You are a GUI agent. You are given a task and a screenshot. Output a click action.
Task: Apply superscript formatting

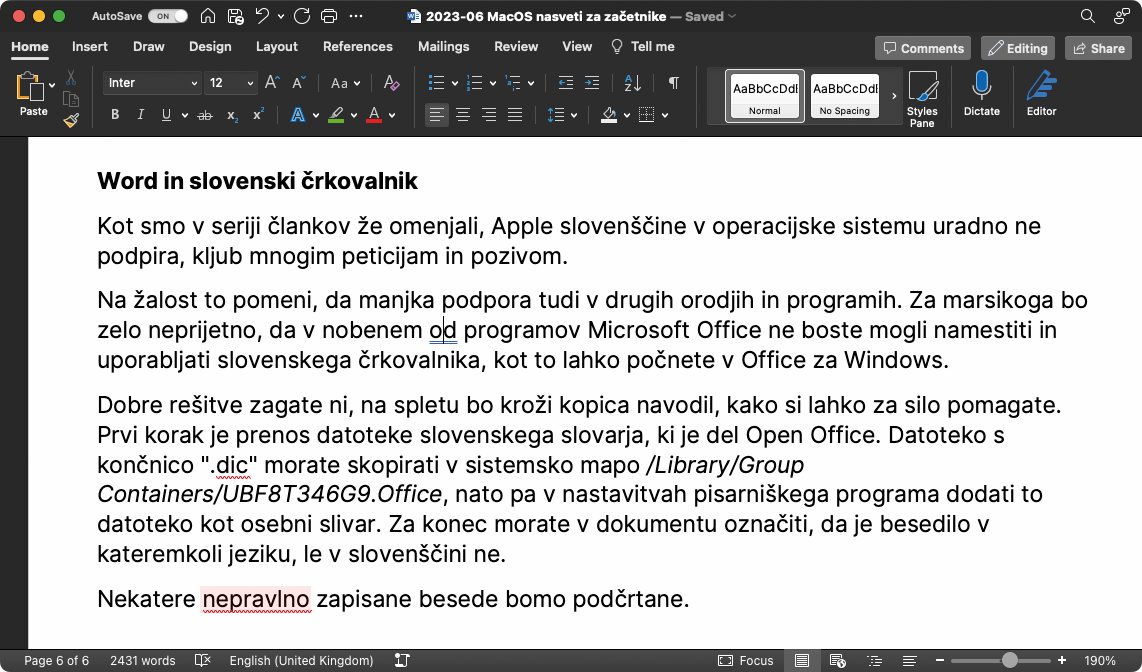pos(258,115)
